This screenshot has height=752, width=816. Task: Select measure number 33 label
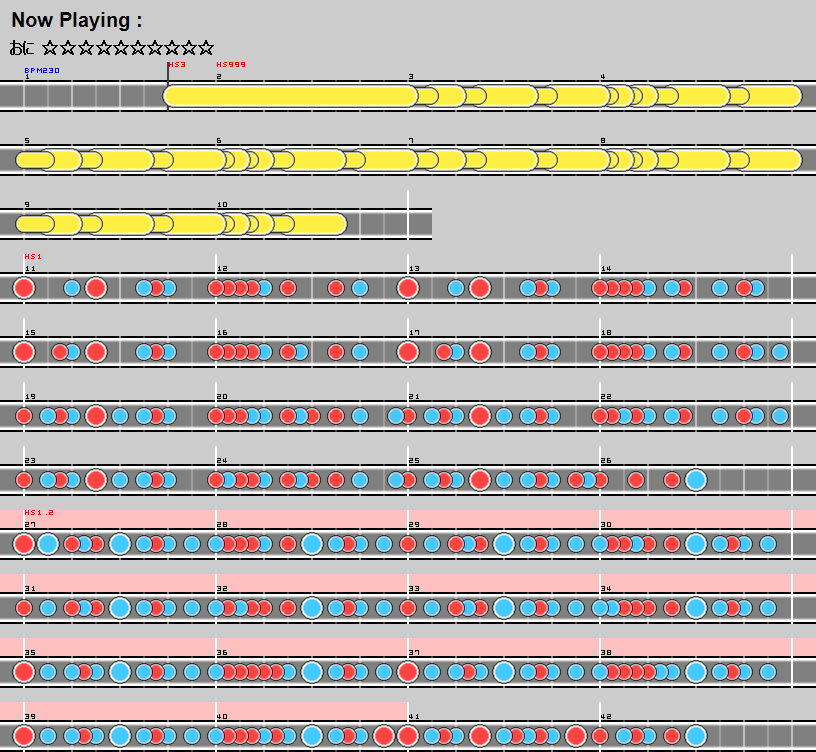414,589
